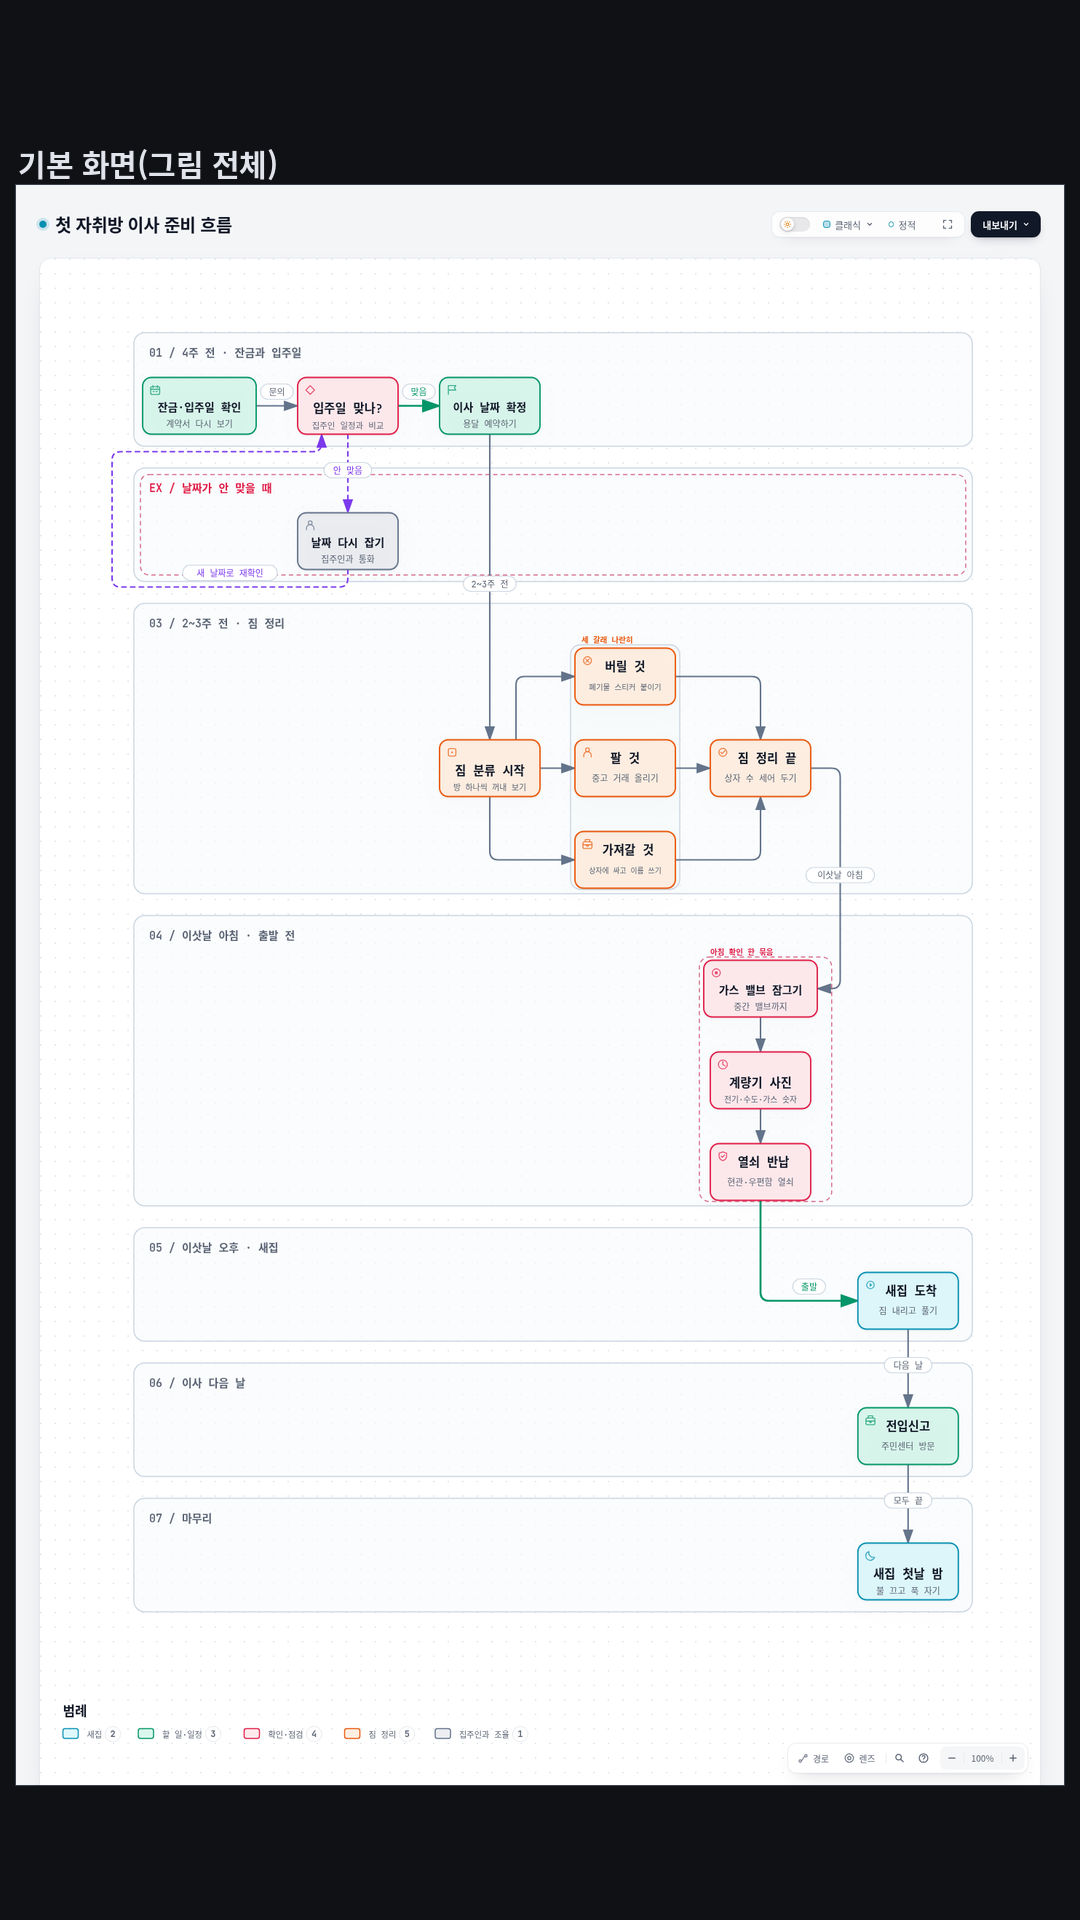Activate the 렌즈 lens tool
Screen dimensions: 1080x1920
point(860,1758)
